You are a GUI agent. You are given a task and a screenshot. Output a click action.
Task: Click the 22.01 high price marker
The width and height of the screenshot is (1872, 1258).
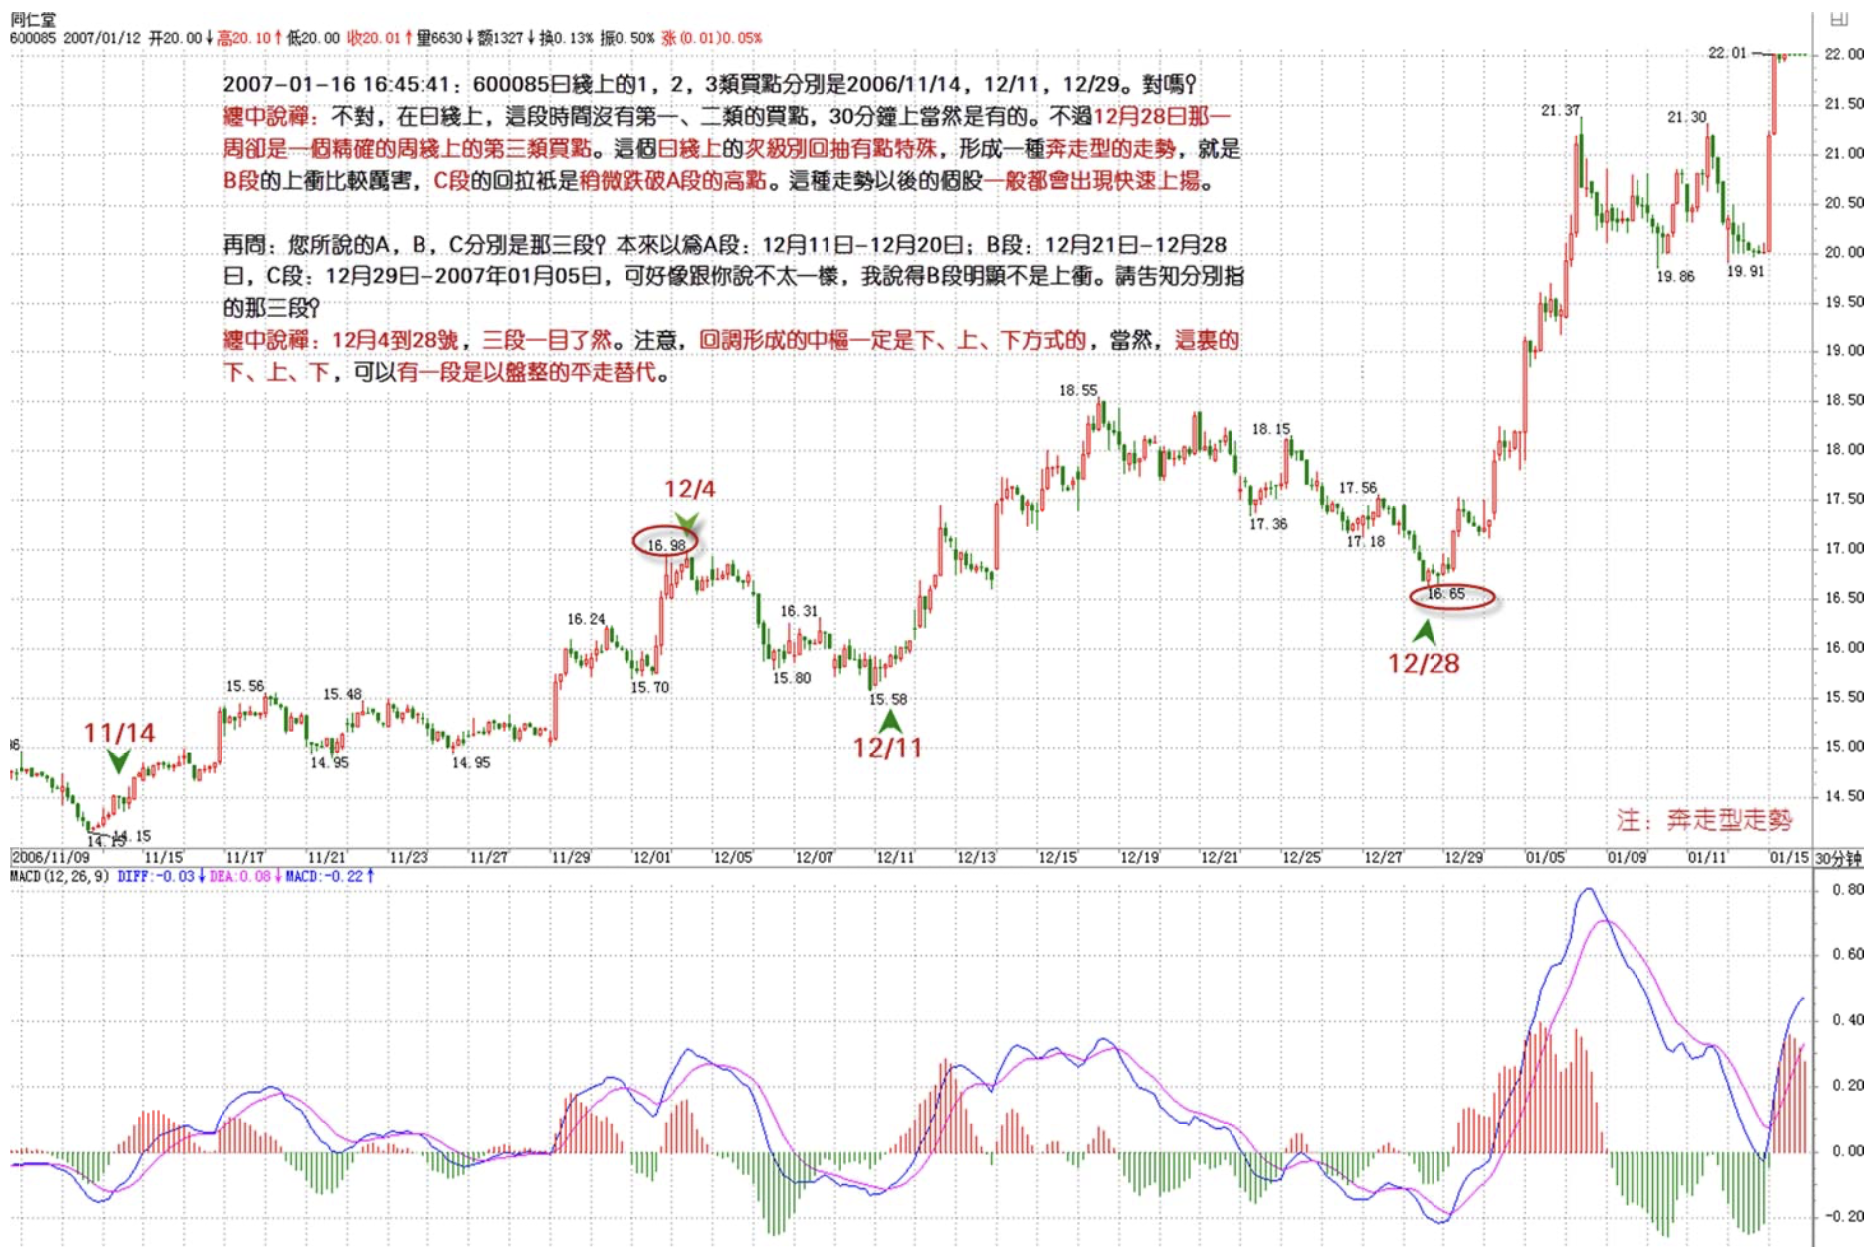pyautogui.click(x=1726, y=52)
